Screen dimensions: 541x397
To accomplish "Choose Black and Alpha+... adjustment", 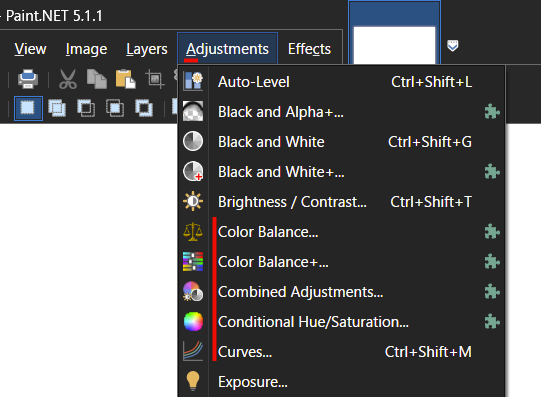I will [342, 112].
